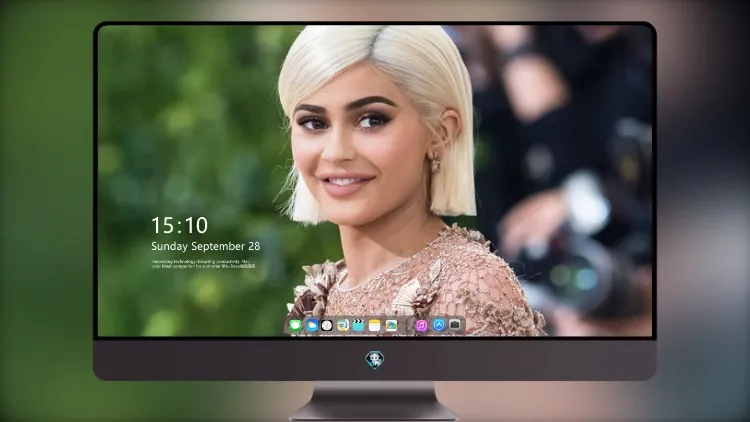Open the Clock app in dock

(327, 326)
